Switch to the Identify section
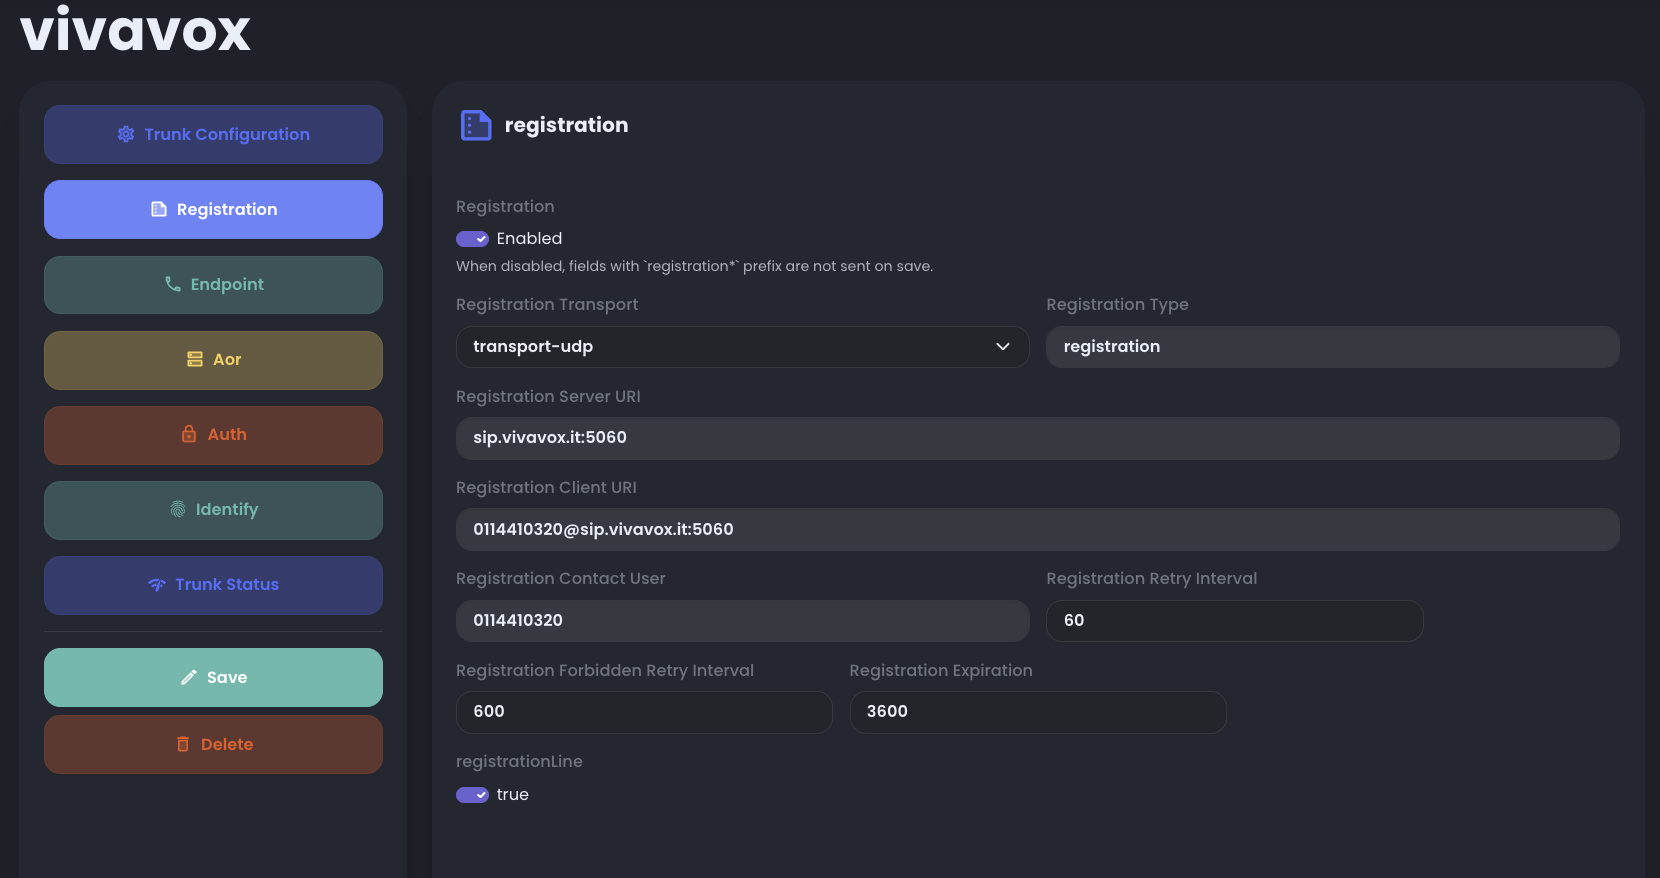 click(x=213, y=510)
